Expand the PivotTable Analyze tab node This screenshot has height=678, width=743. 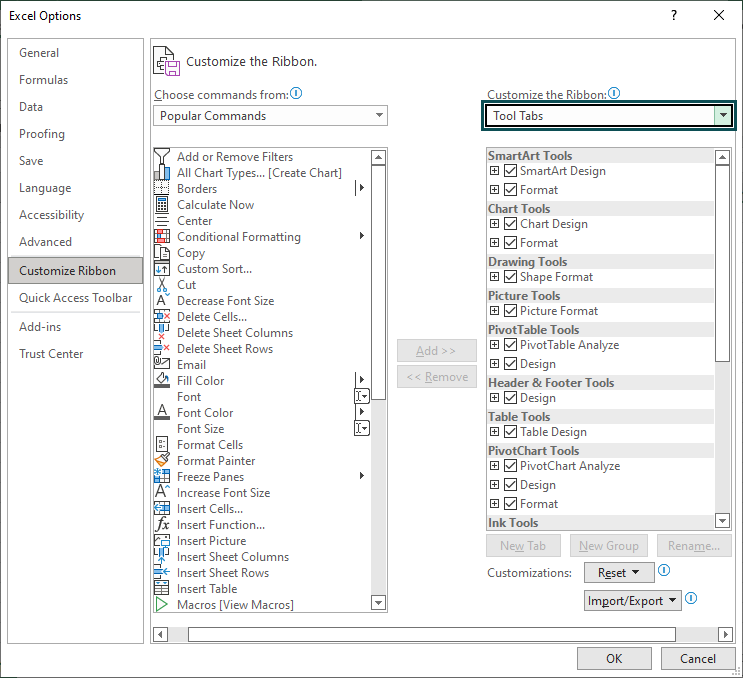494,345
